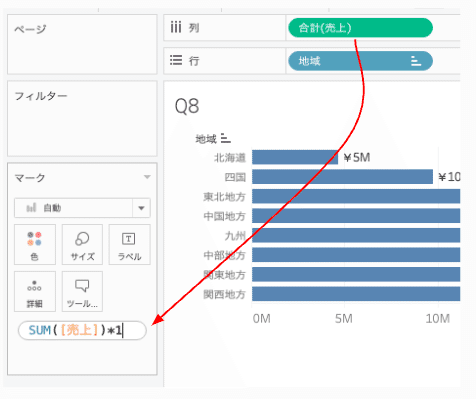Image resolution: width=476 pixels, height=399 pixels.
Task: Click the 関西地方 row label
Action: pos(224,294)
